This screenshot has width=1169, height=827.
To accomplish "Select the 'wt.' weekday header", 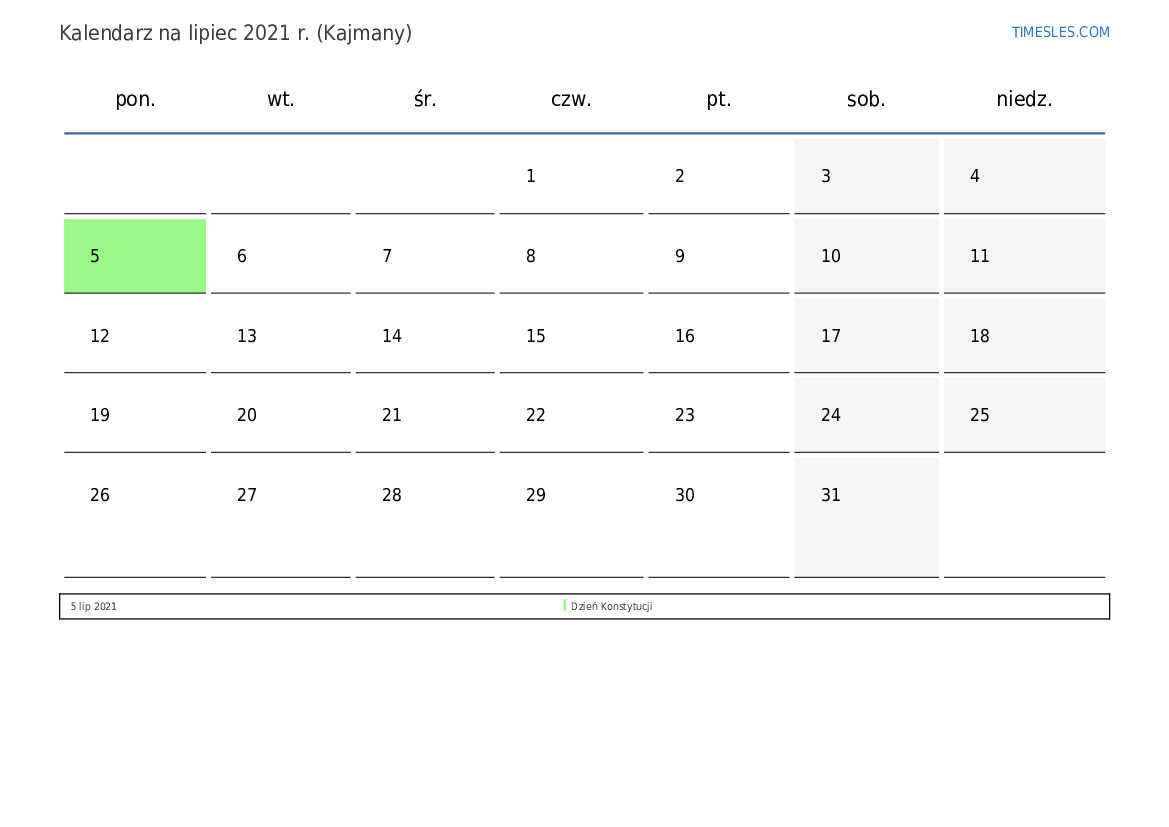I will point(280,99).
